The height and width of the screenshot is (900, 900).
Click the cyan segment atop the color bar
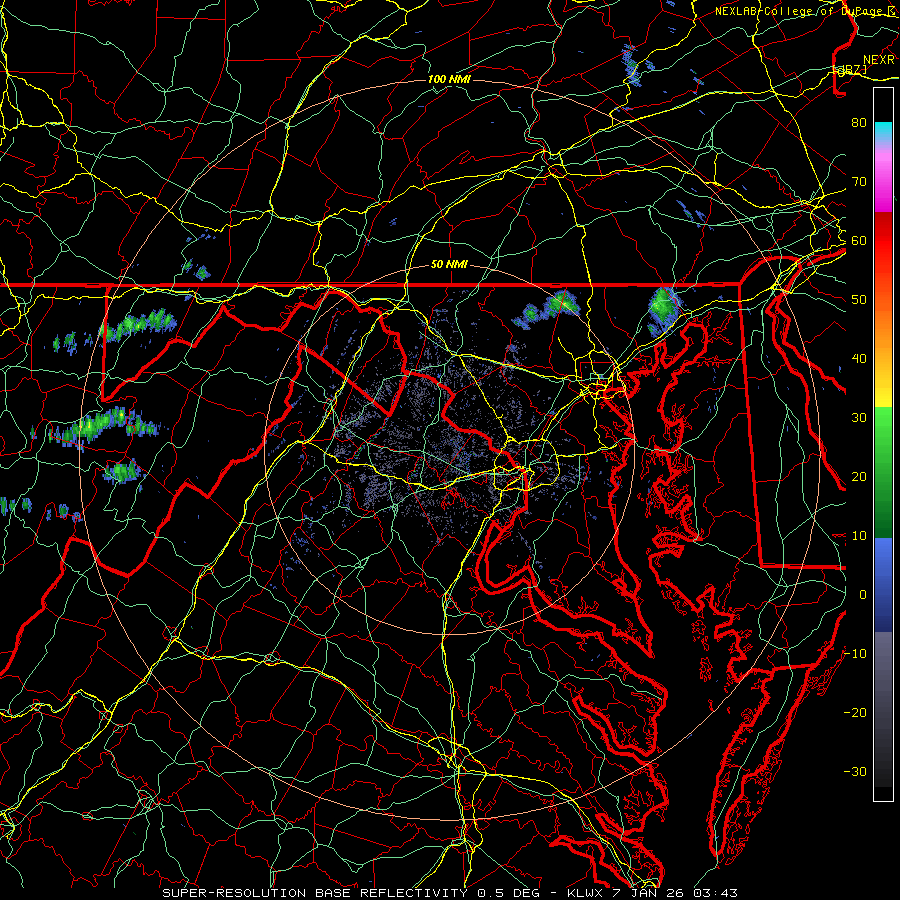(883, 130)
